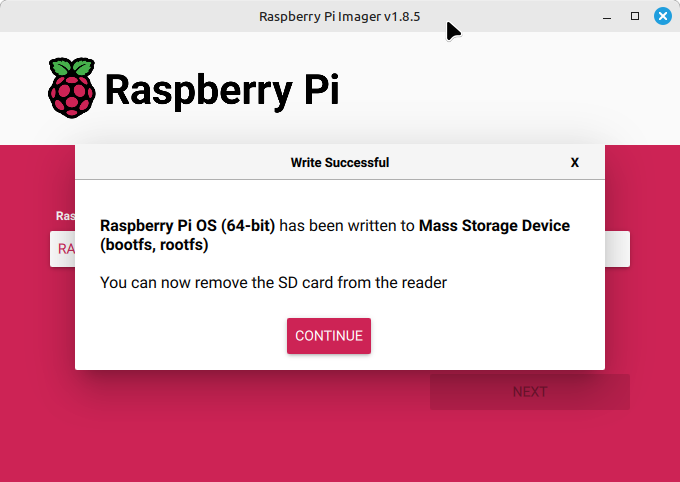Click the partially hidden "RA" device button
This screenshot has width=680, height=482.
[62, 249]
